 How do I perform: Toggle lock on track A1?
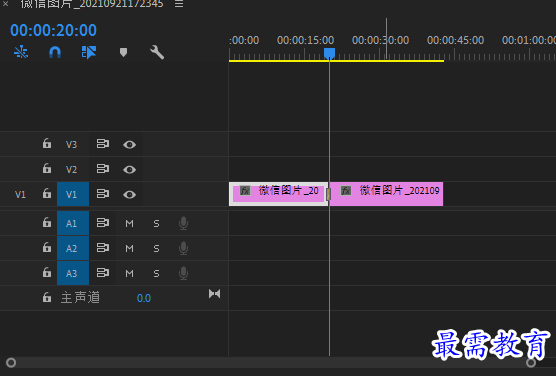tap(47, 223)
